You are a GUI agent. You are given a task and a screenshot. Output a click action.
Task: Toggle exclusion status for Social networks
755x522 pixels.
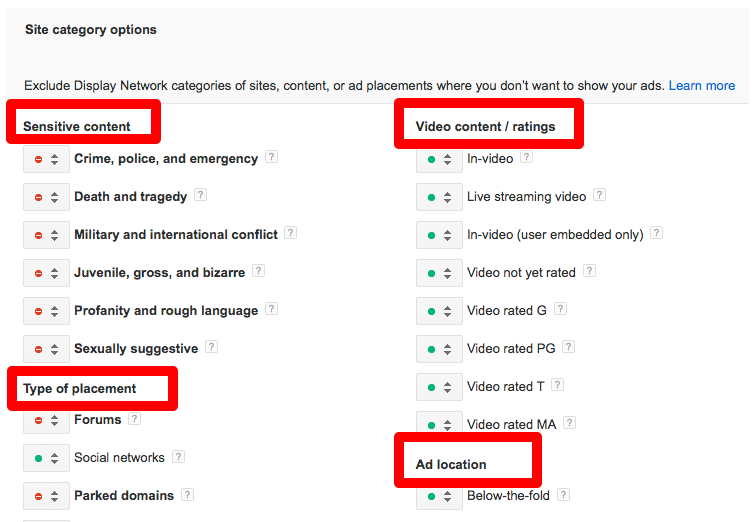click(46, 459)
